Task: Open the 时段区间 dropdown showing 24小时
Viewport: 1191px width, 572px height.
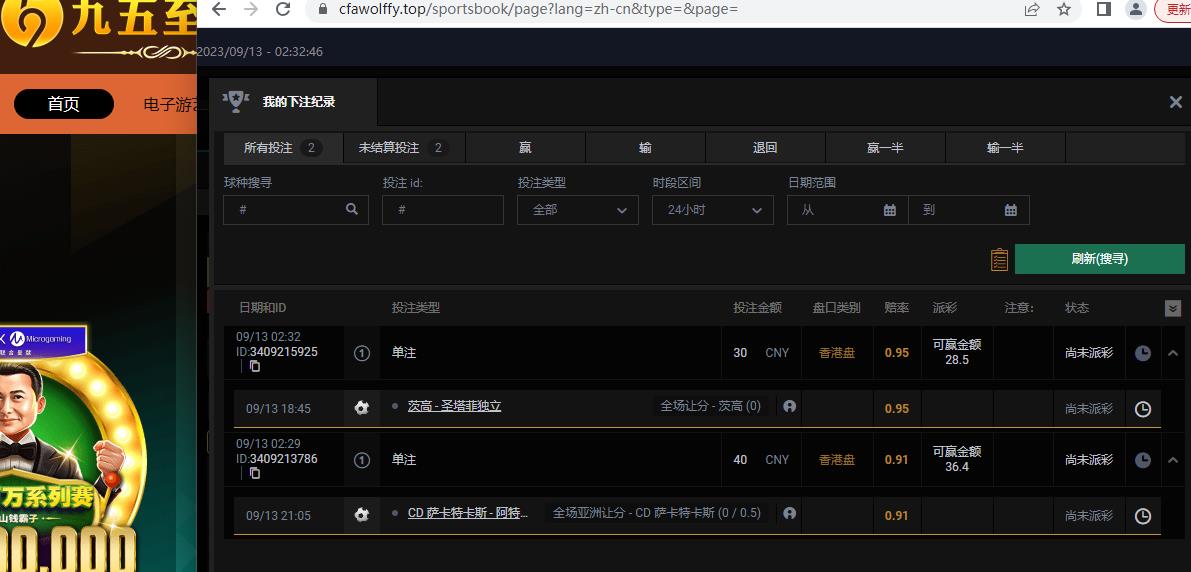Action: [x=713, y=210]
